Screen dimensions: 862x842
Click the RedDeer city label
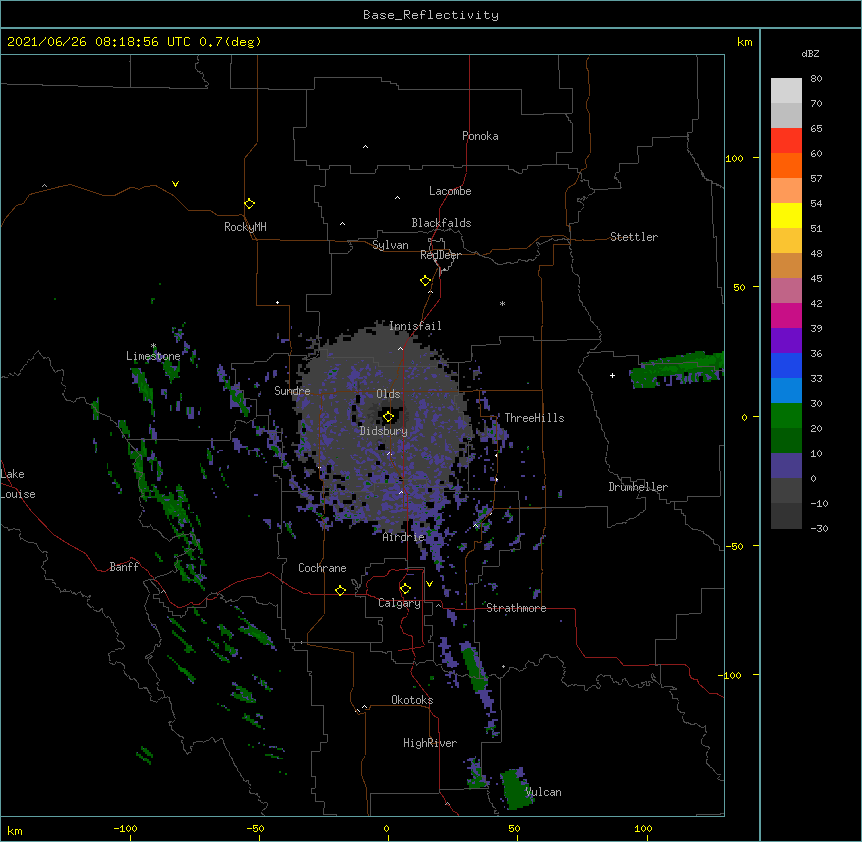[x=440, y=255]
